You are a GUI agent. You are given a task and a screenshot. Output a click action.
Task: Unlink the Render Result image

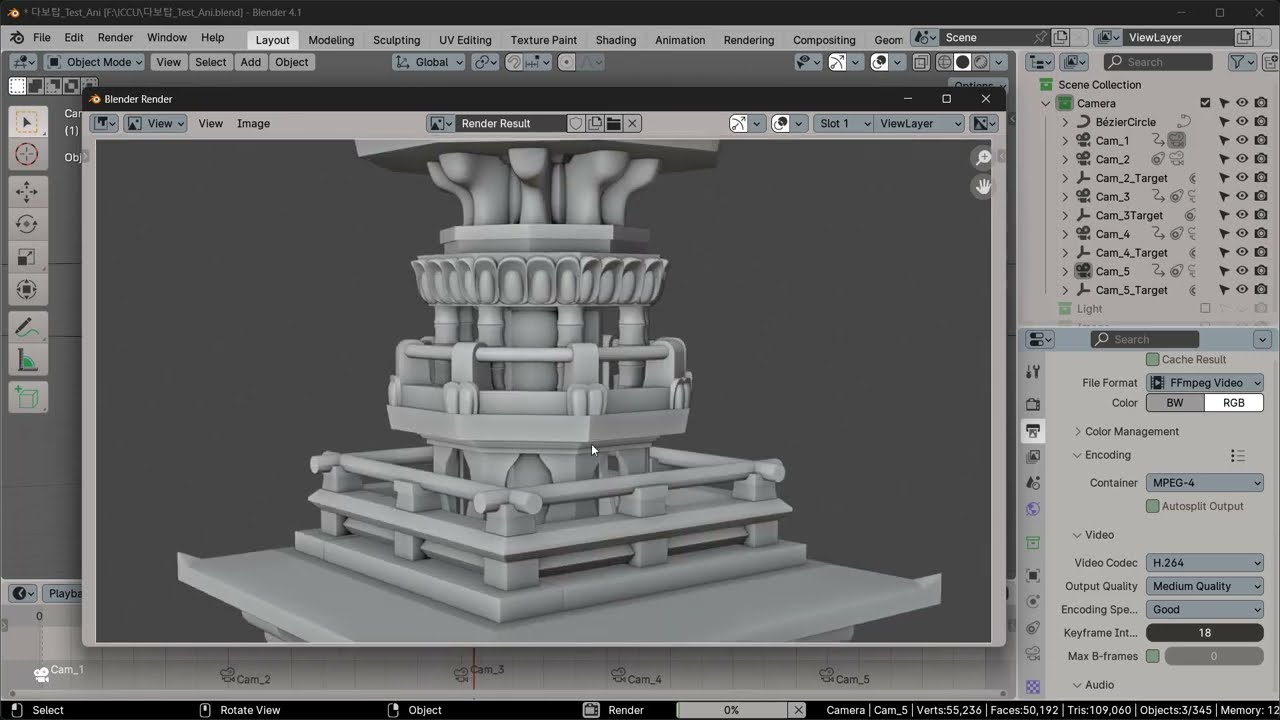633,123
